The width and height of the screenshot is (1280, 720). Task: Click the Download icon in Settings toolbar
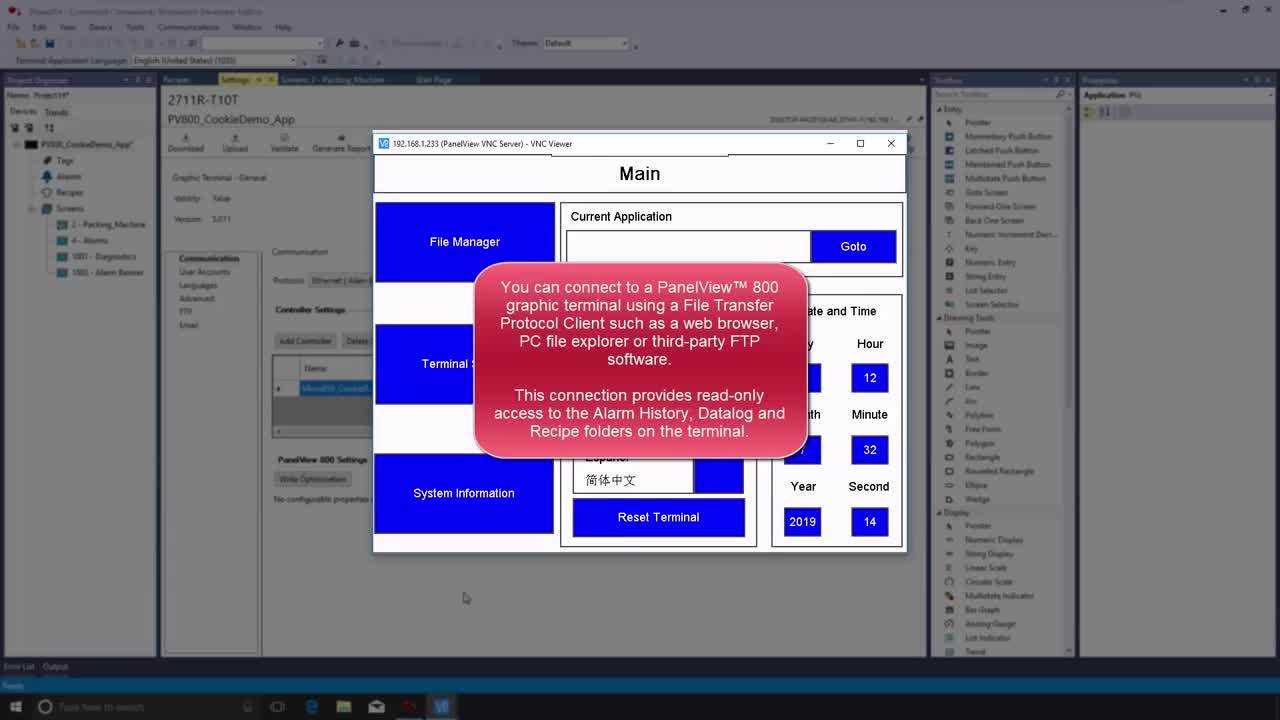point(185,143)
